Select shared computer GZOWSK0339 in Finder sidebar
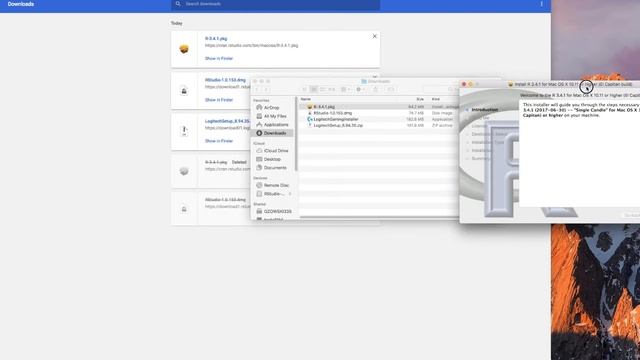This screenshot has height=360, width=640. 278,211
